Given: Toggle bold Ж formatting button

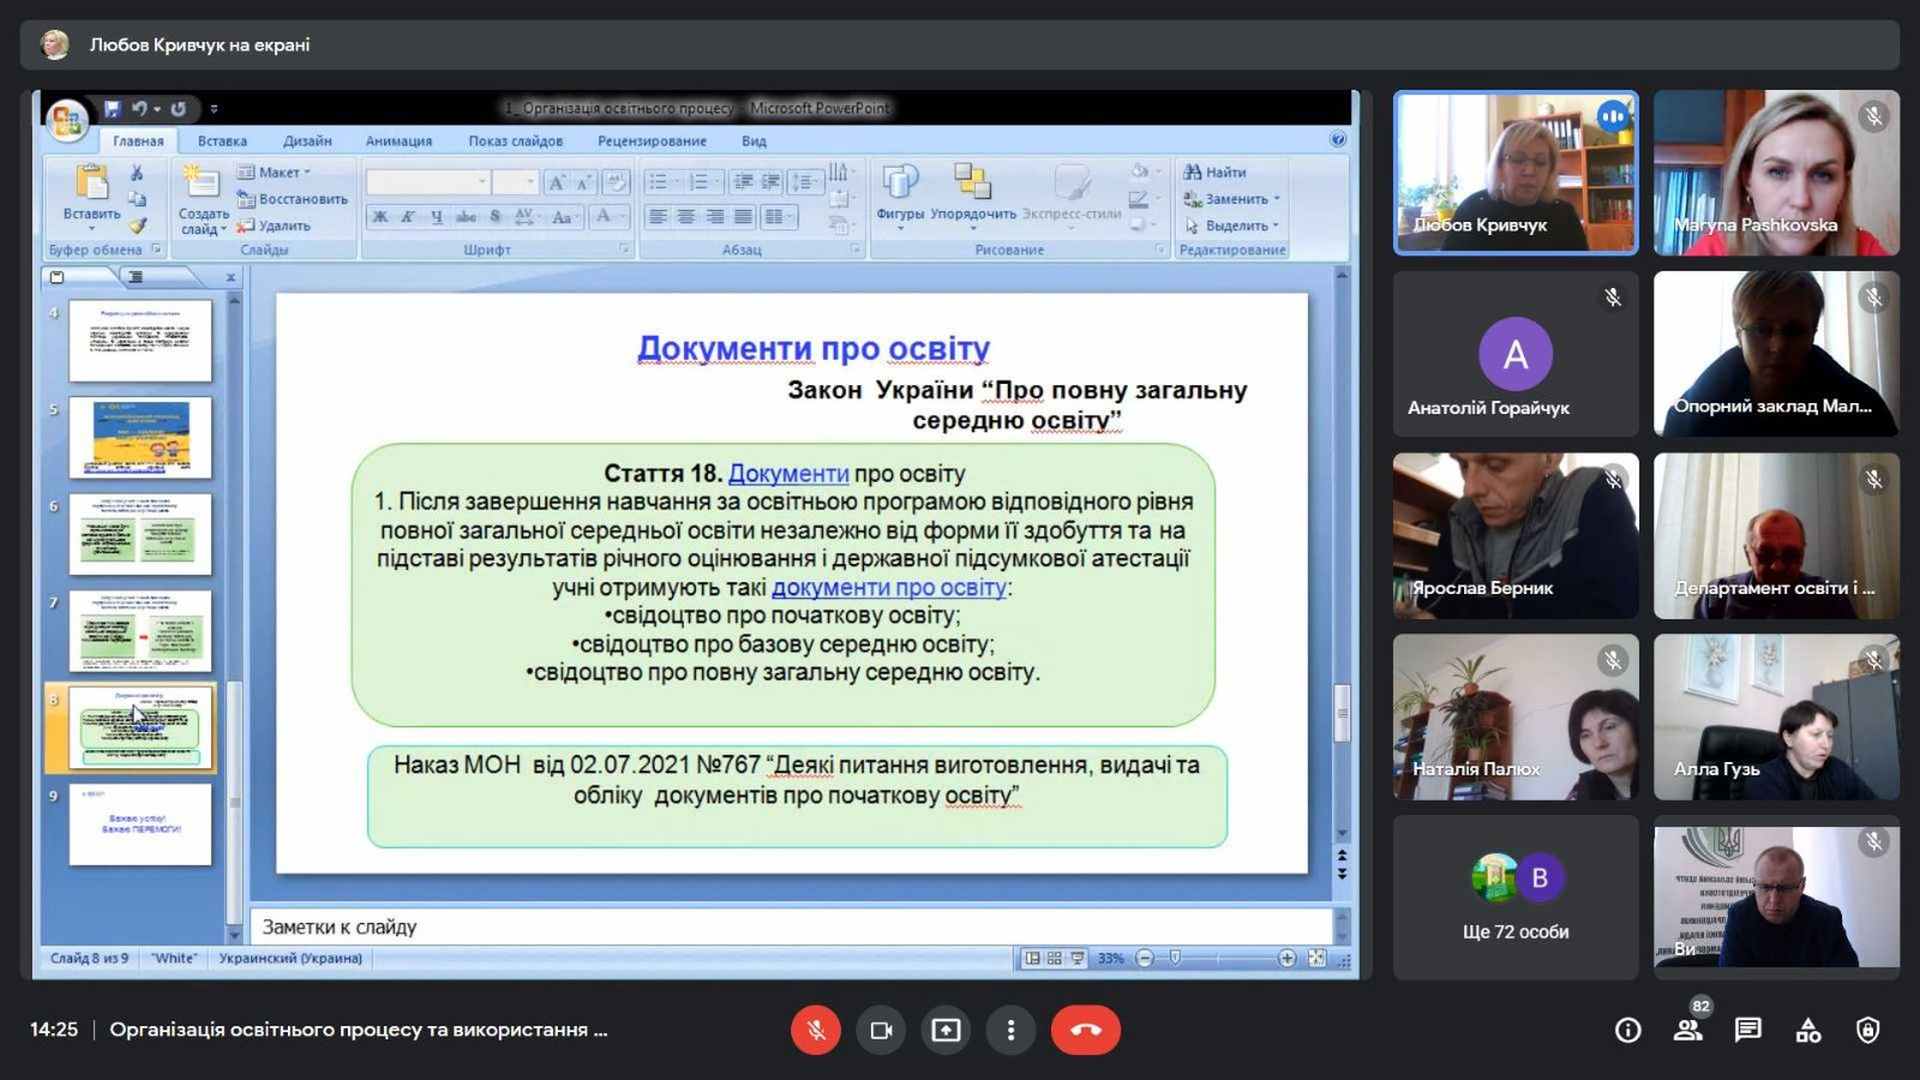Looking at the screenshot, I should pos(380,217).
